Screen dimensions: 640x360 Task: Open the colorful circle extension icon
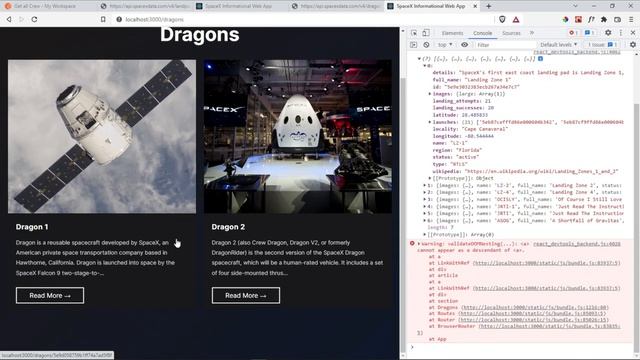point(565,19)
